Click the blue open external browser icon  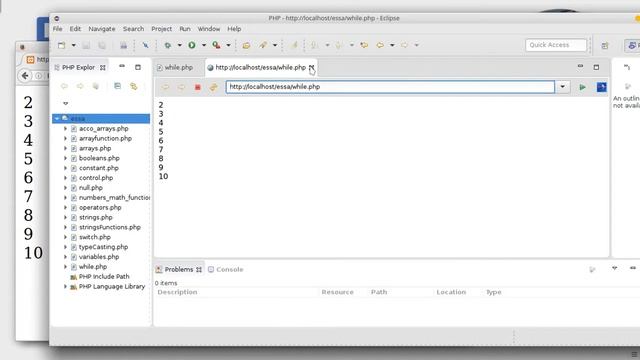click(601, 87)
